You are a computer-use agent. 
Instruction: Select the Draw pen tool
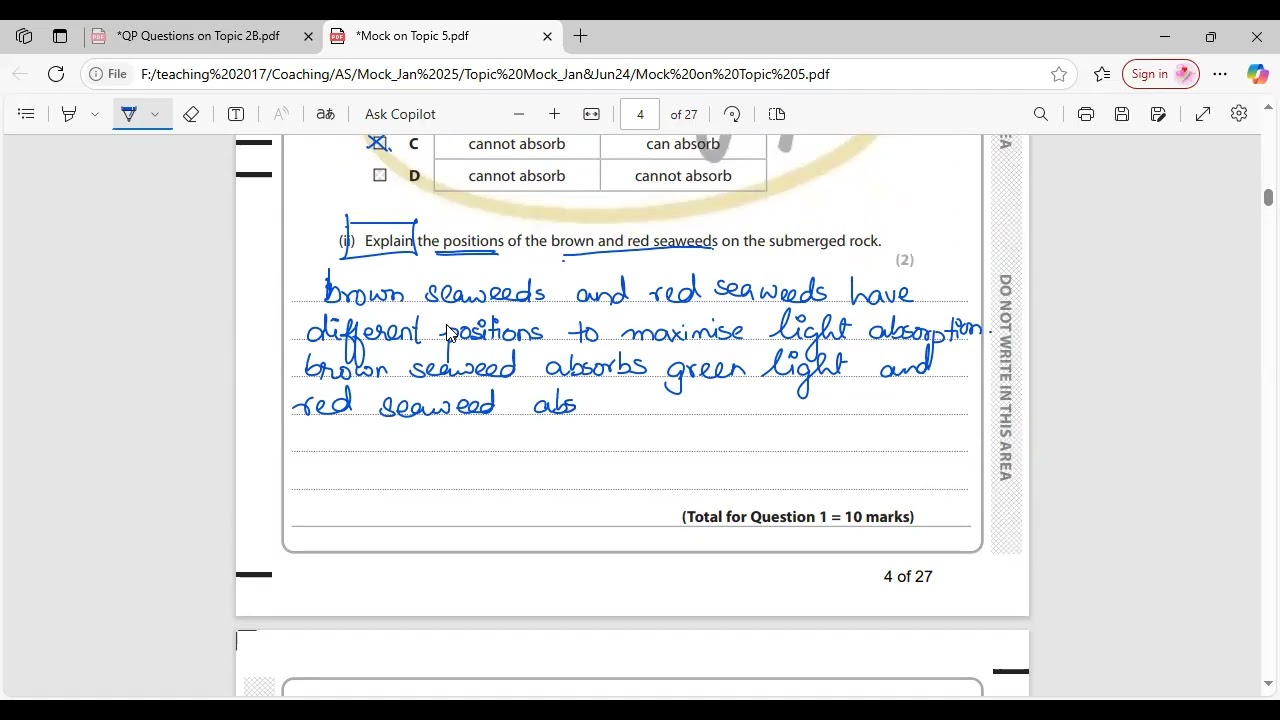tap(129, 114)
